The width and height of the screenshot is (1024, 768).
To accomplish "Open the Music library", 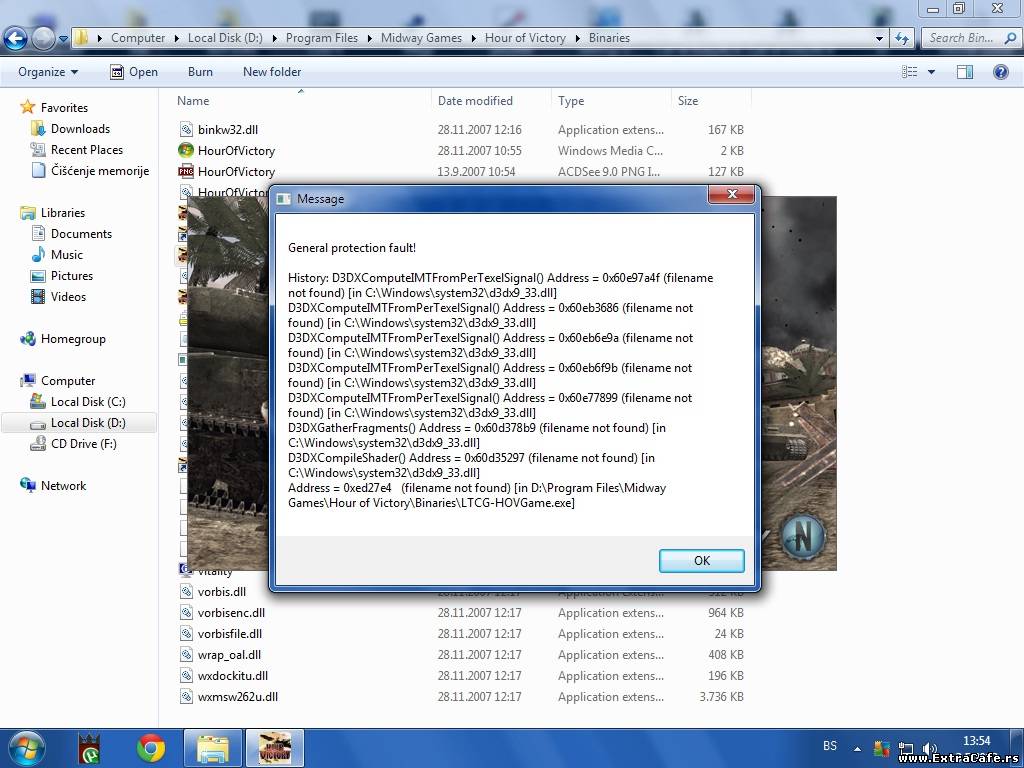I will (x=67, y=255).
